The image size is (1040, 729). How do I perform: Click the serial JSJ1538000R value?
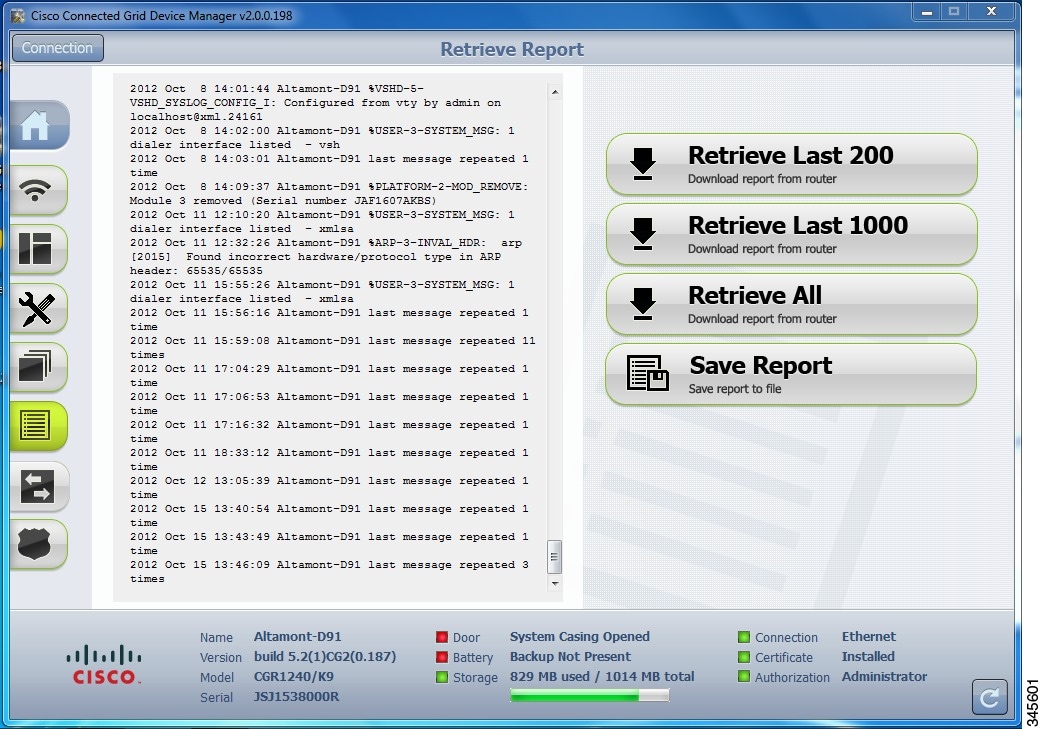(x=296, y=697)
